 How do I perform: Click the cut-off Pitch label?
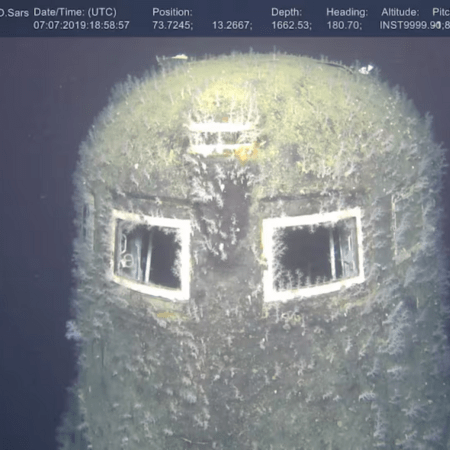pyautogui.click(x=441, y=12)
